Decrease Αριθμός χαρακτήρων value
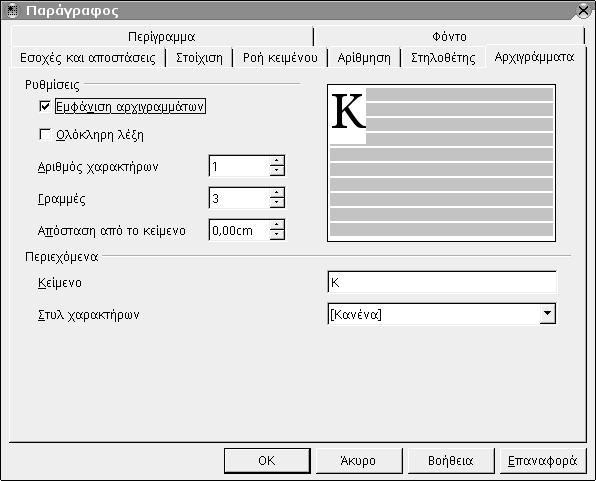The height and width of the screenshot is (481, 596). click(x=277, y=171)
